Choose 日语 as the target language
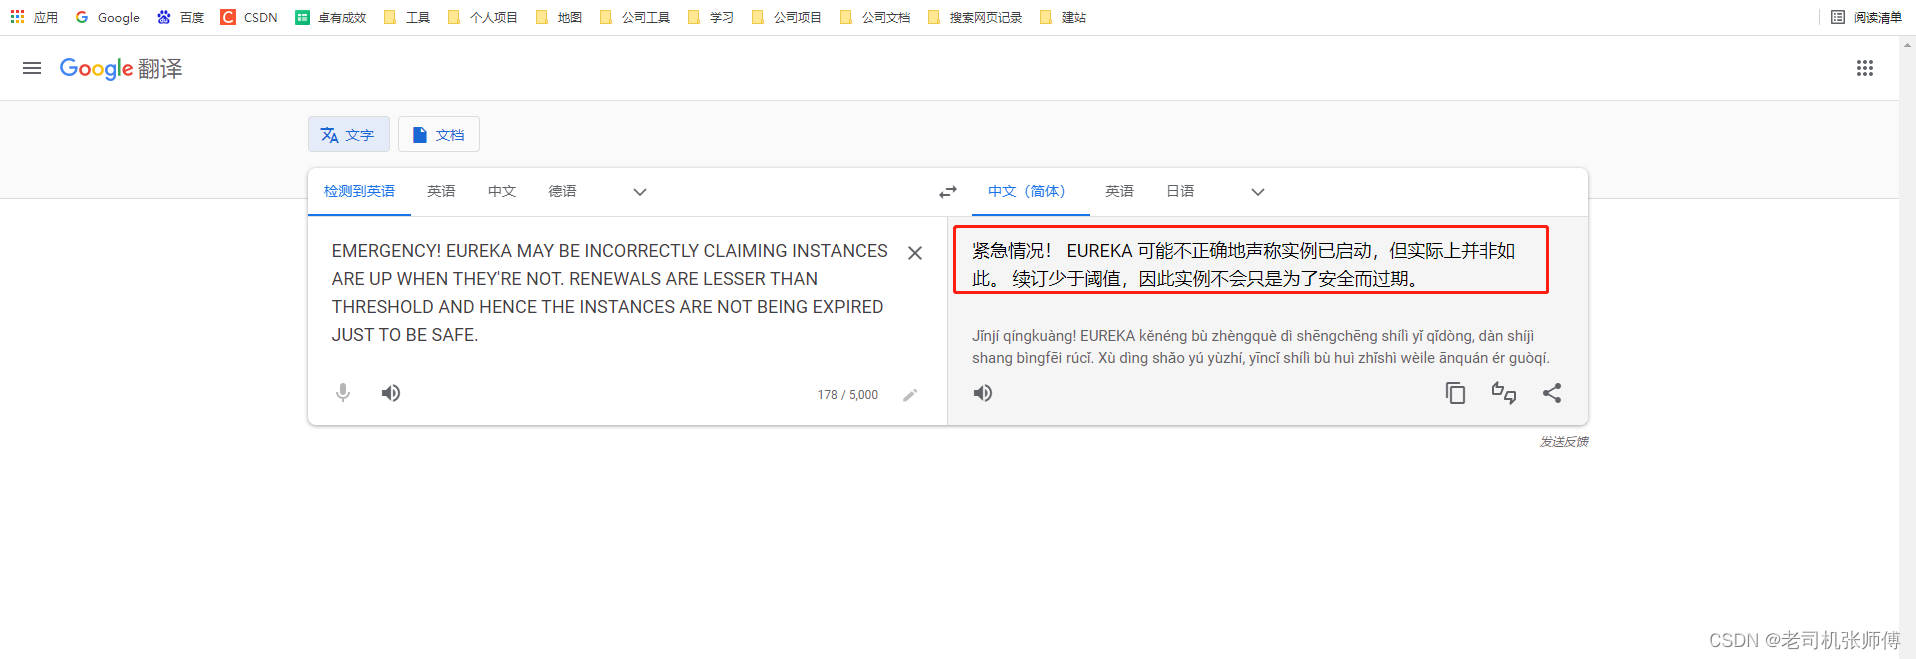The width and height of the screenshot is (1916, 659). click(1180, 191)
